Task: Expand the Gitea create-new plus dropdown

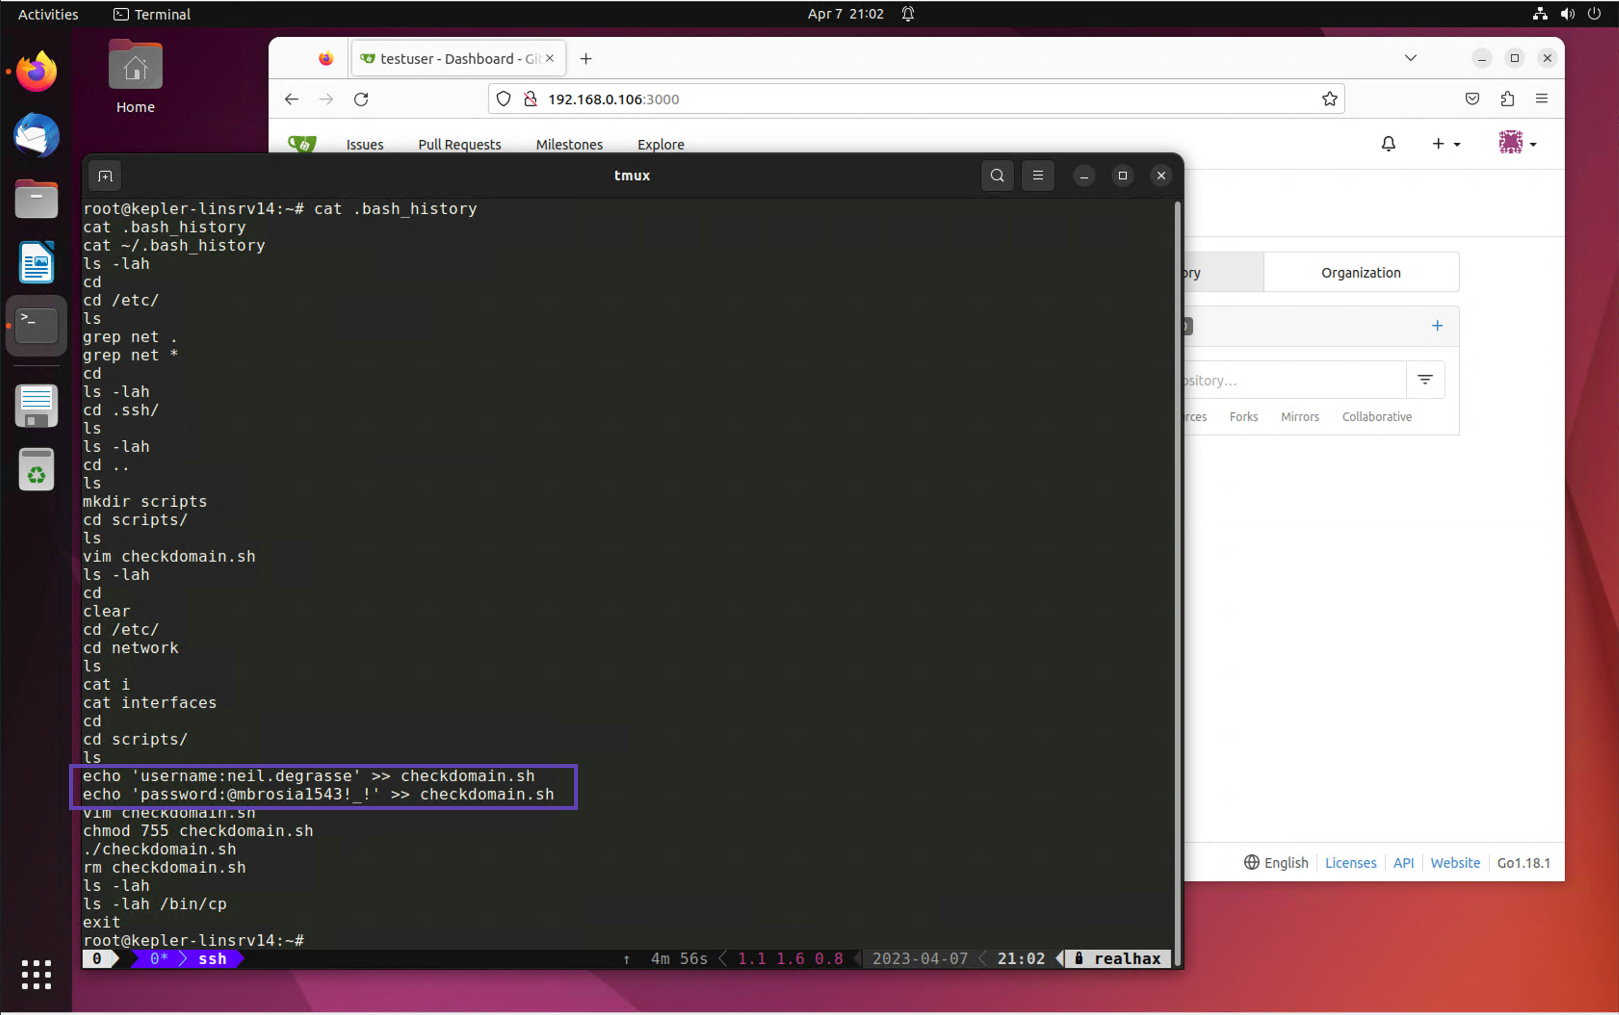Action: (1445, 144)
